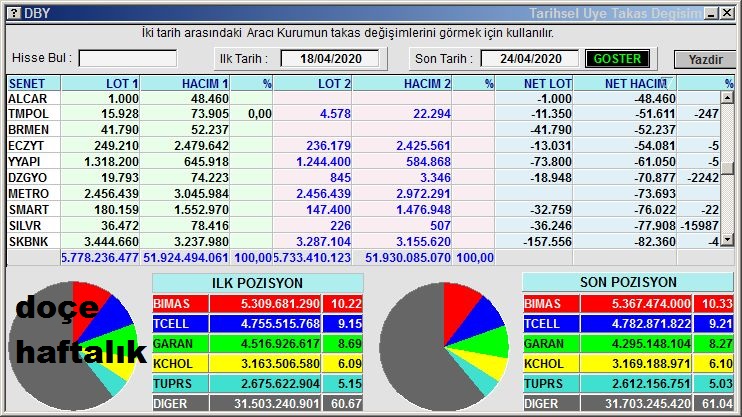The image size is (742, 417).
Task: Click HACIM 2 value 1.476.948
Action: pos(424,210)
